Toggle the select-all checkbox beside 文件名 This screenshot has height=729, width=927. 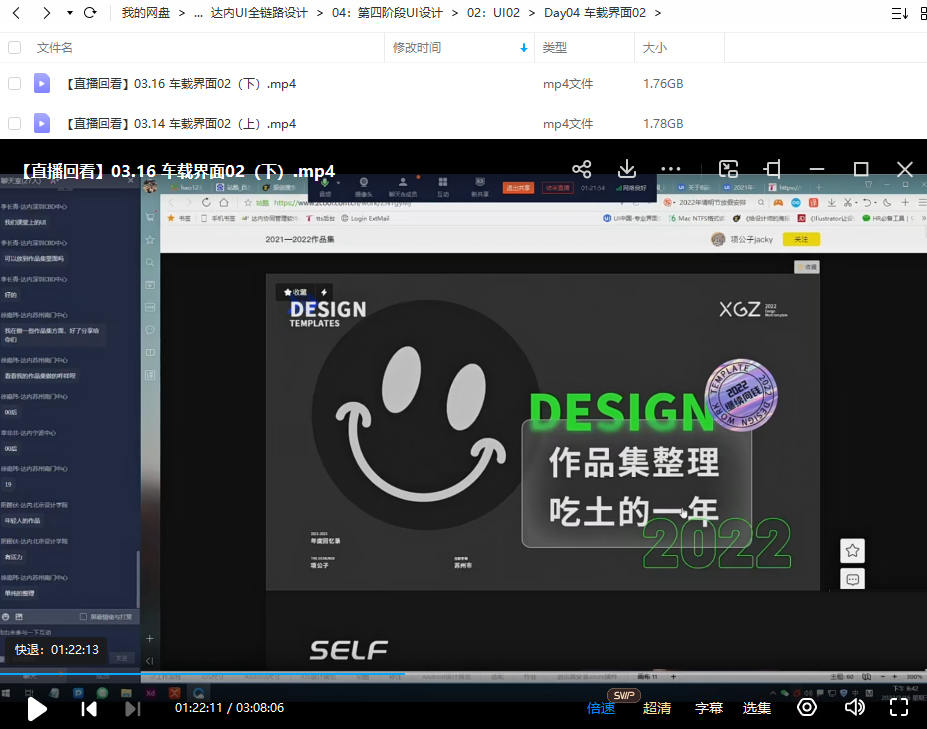point(14,48)
